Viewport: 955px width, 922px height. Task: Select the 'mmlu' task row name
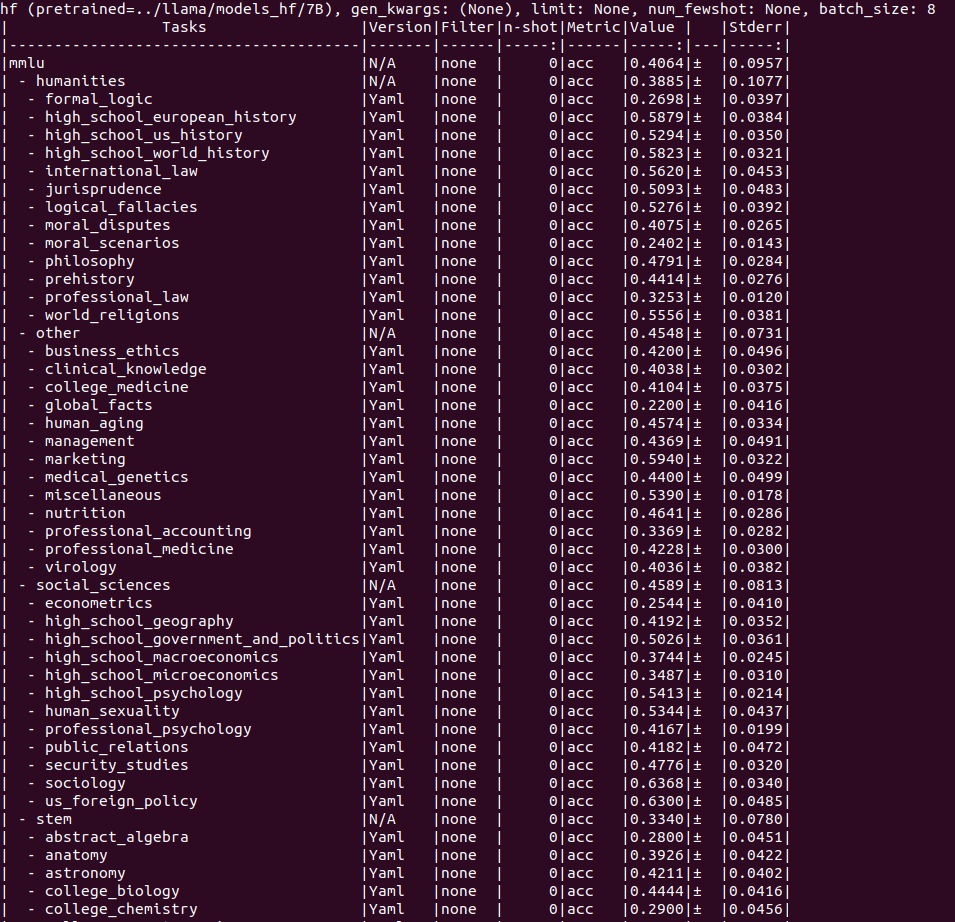pos(27,63)
